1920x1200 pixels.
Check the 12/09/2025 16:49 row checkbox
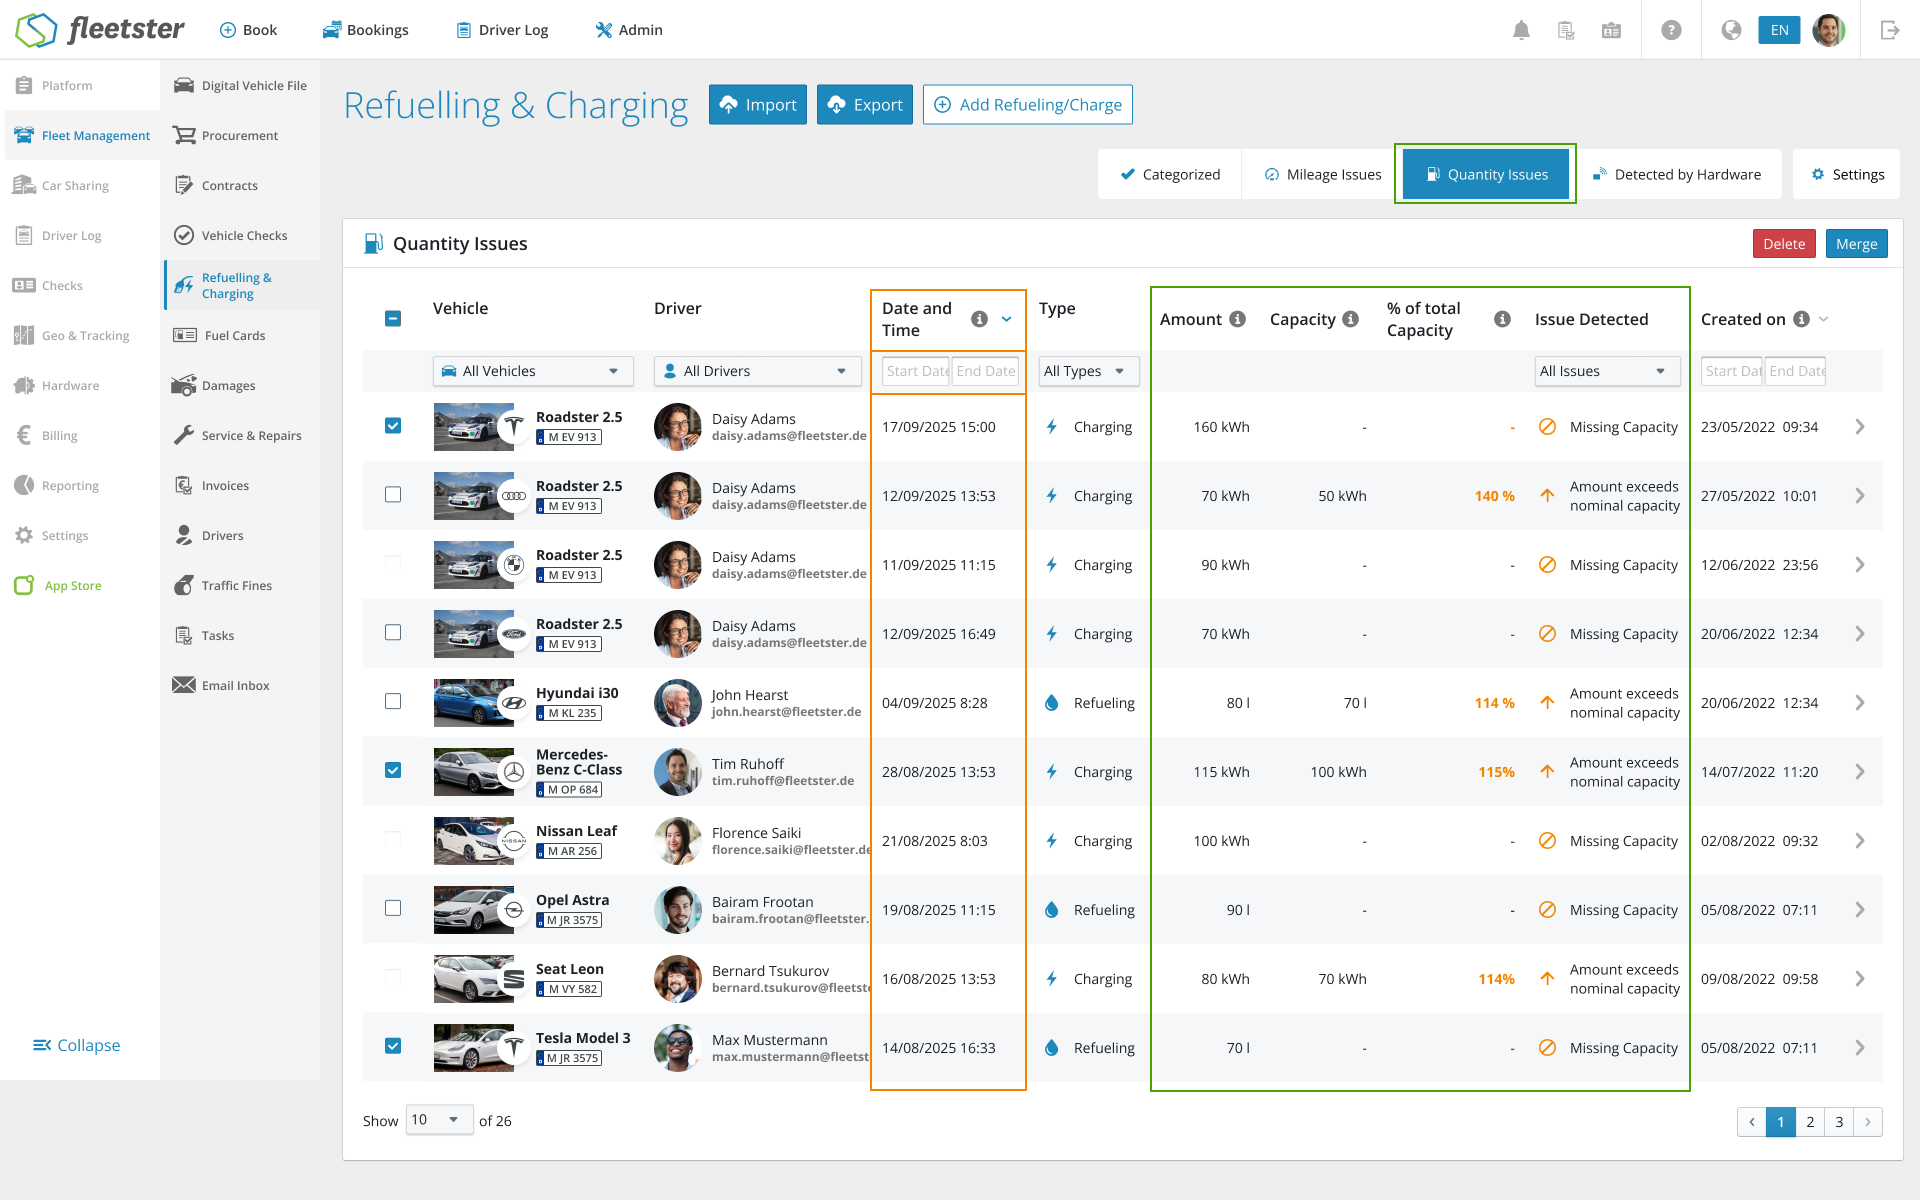point(393,632)
